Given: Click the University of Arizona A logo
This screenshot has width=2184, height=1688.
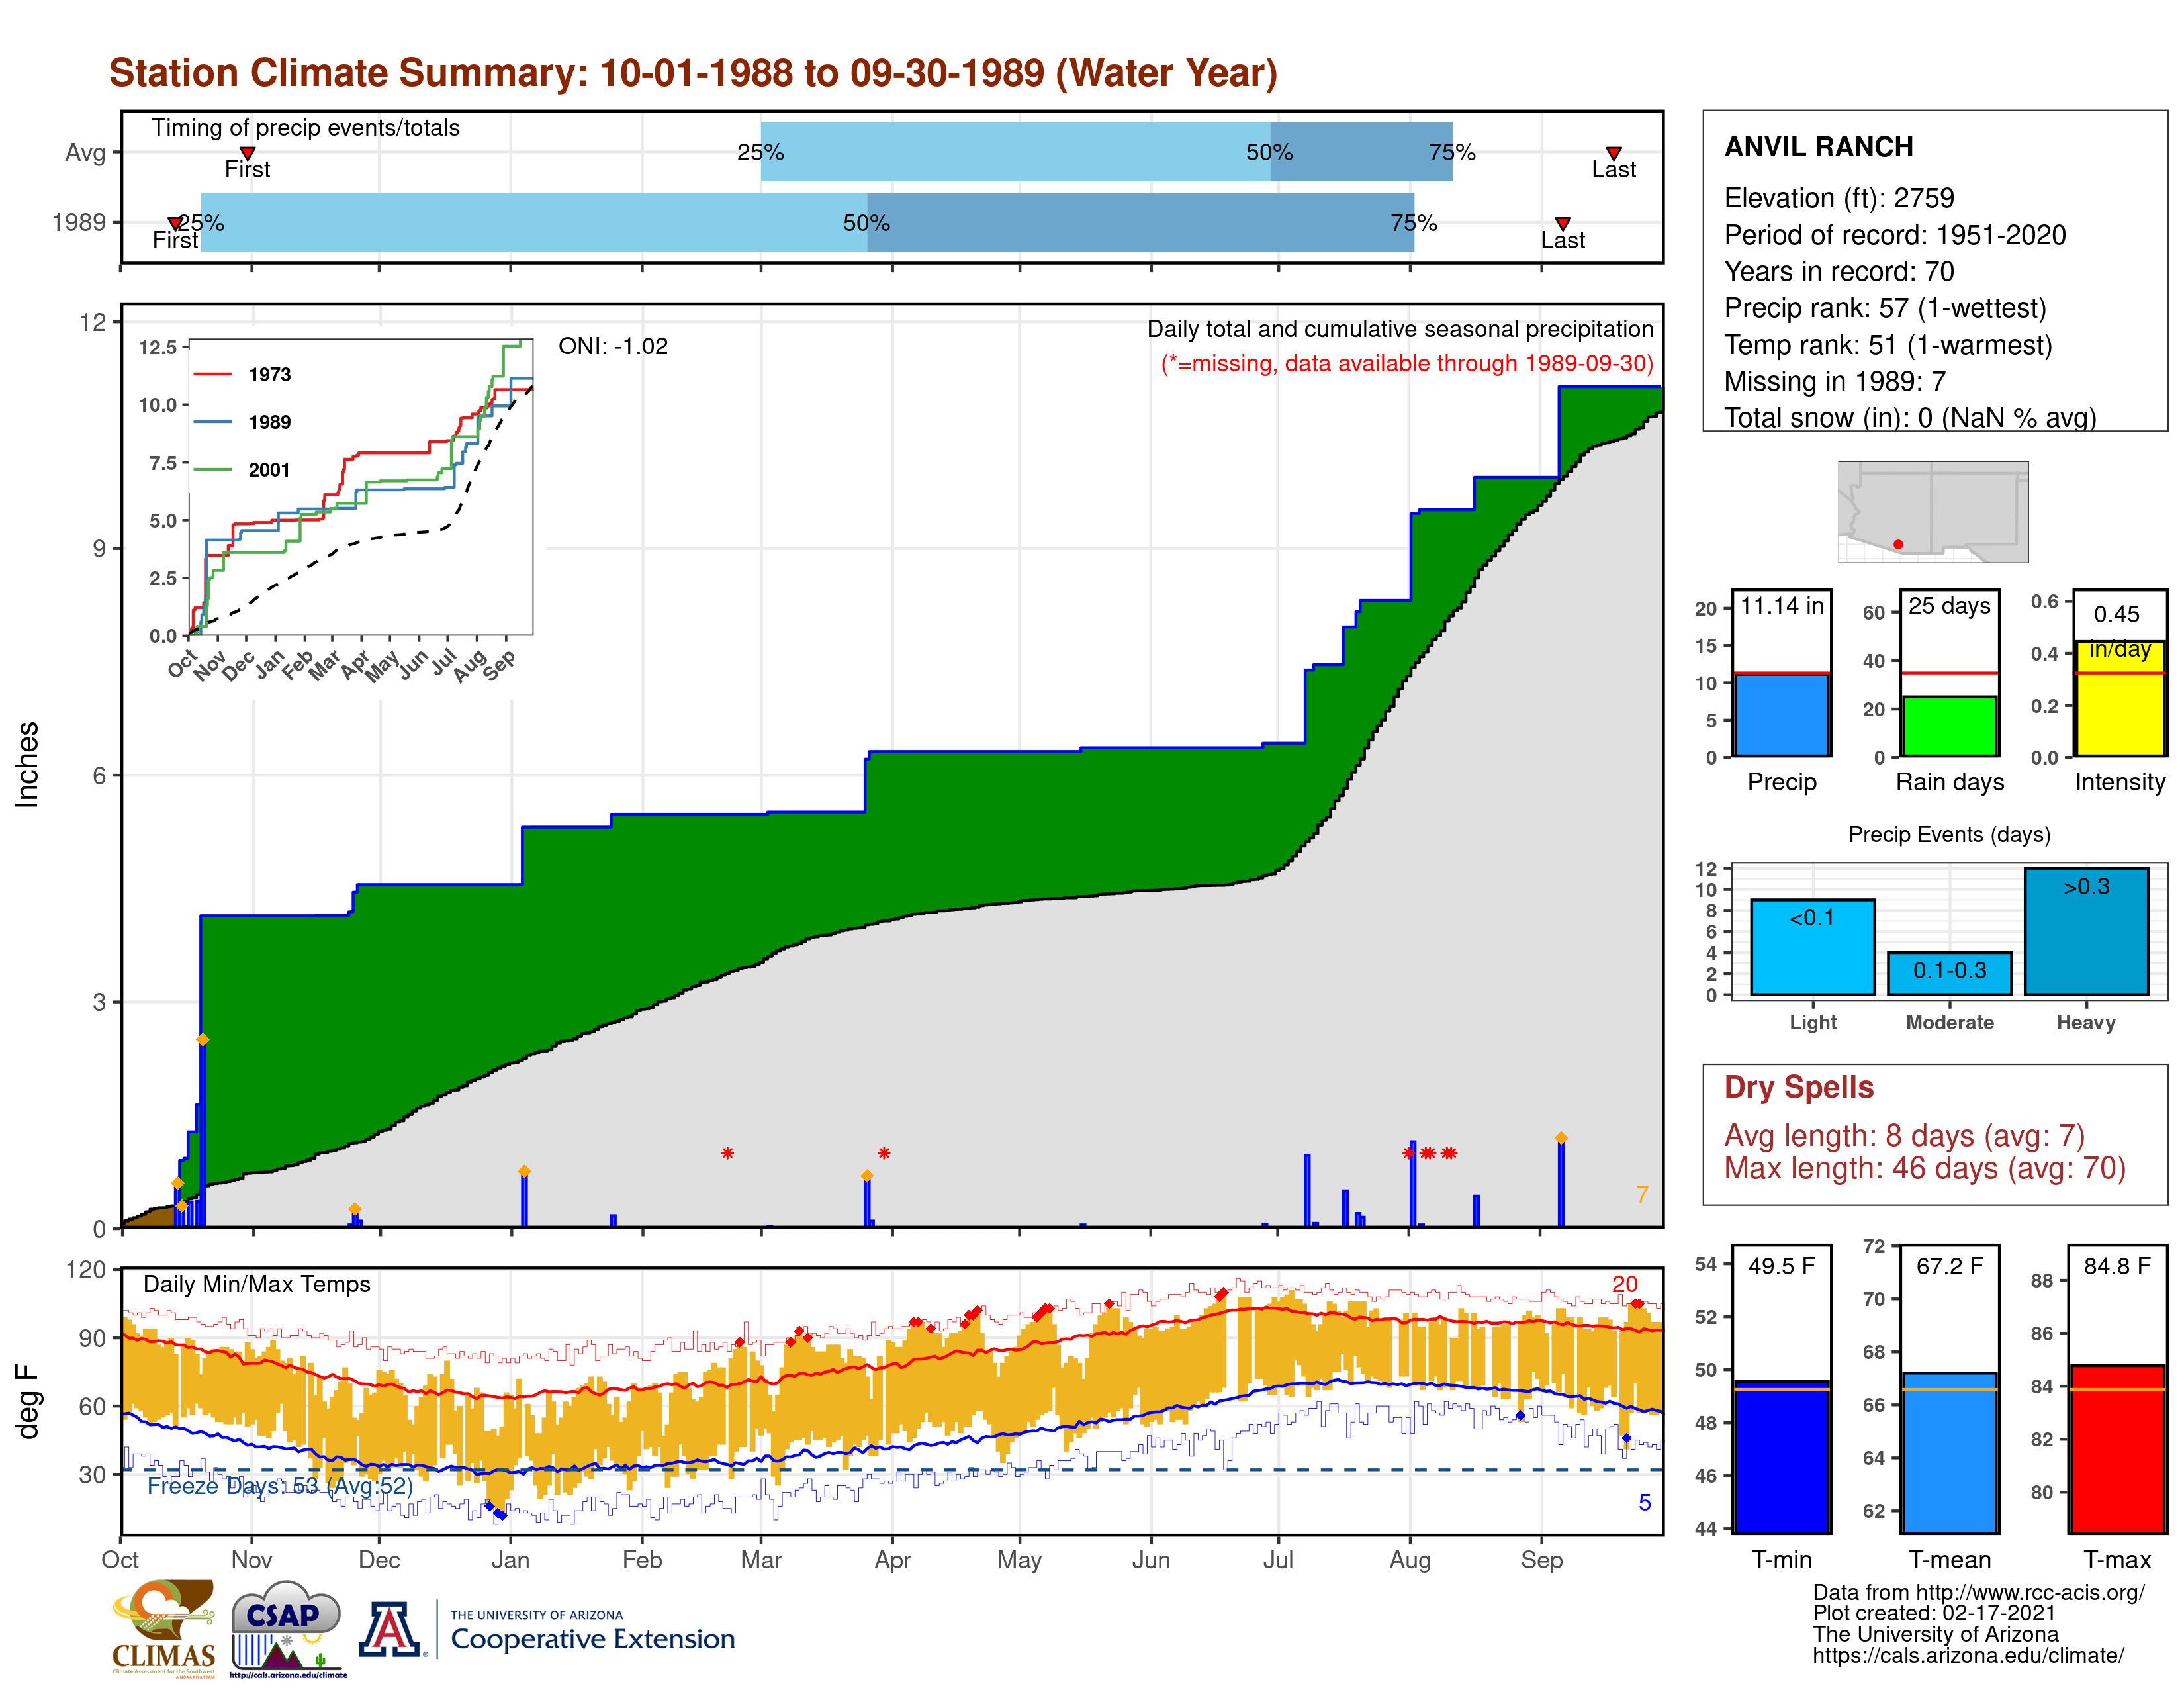Looking at the screenshot, I should [391, 1629].
